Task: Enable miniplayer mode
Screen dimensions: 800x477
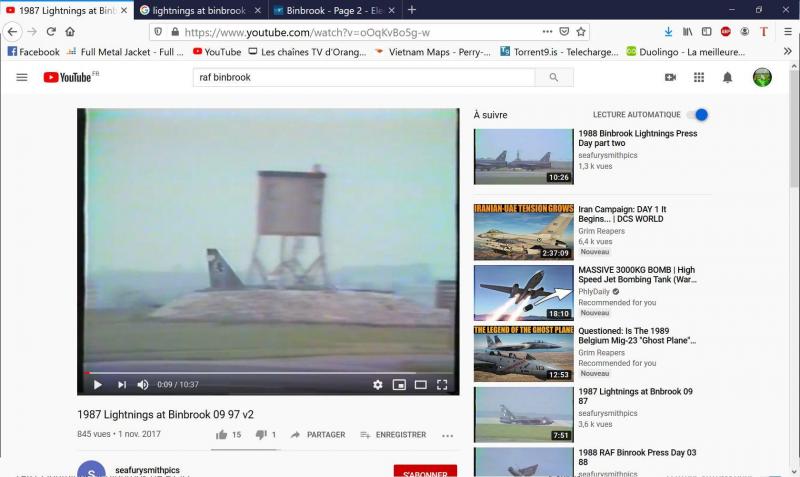Action: (399, 385)
